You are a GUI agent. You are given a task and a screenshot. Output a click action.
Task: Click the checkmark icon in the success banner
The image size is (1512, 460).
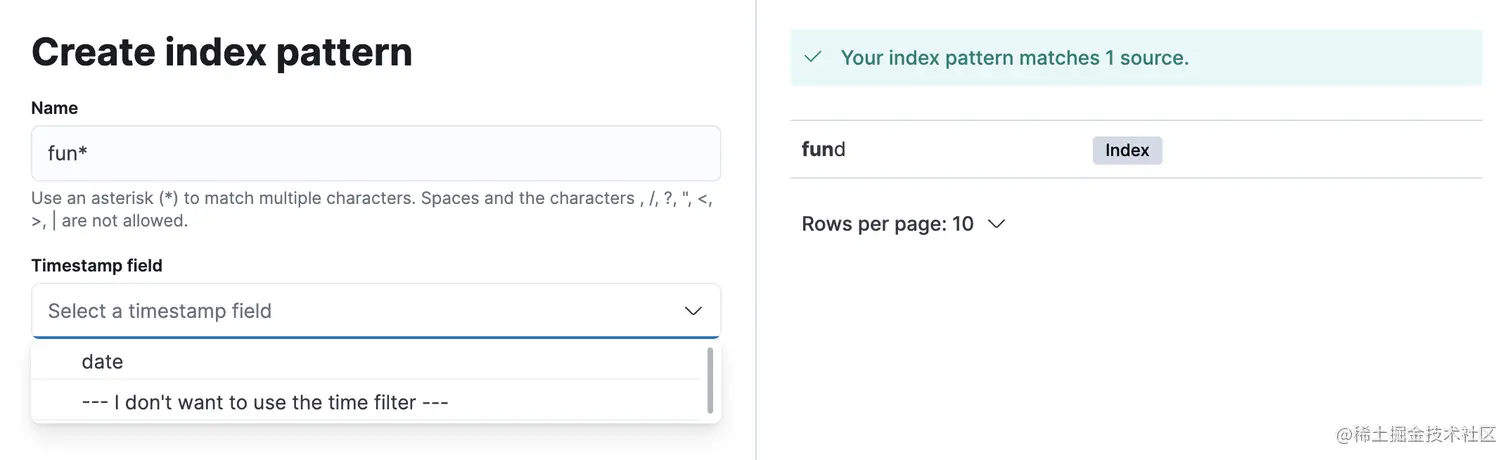pyautogui.click(x=813, y=57)
